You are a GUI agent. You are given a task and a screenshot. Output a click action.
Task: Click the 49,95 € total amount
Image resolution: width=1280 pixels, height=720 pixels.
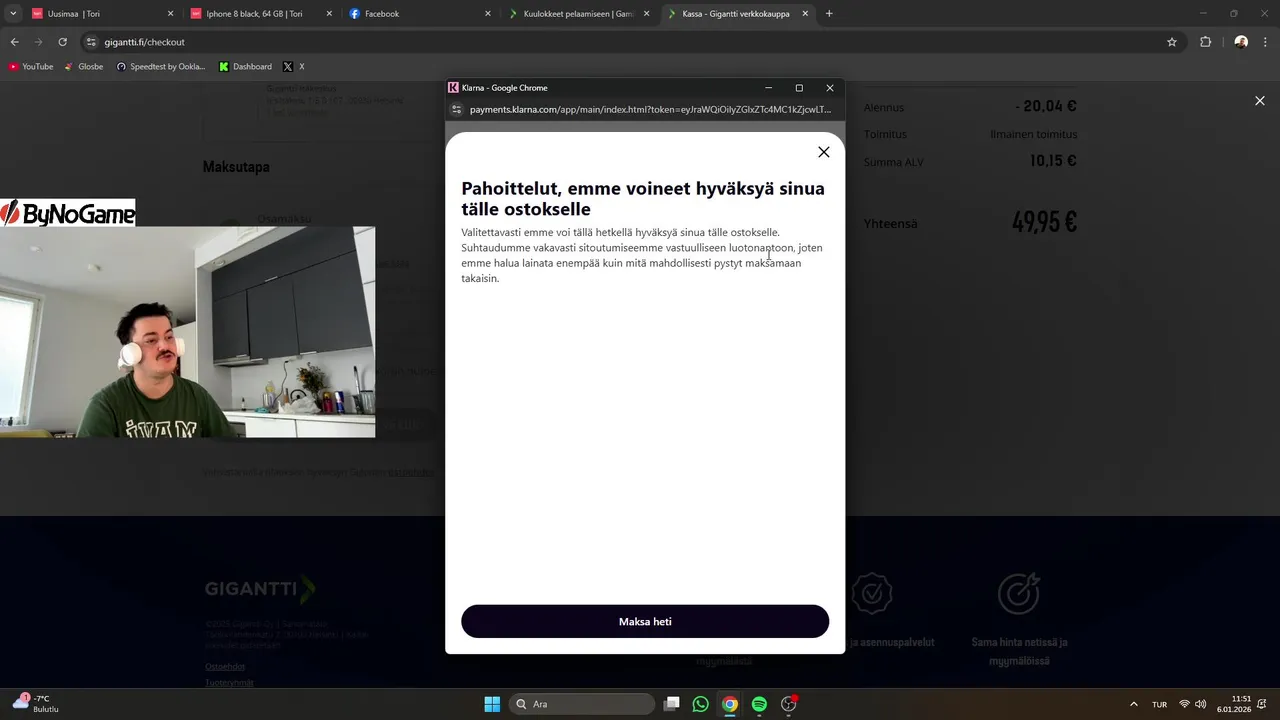pos(1044,221)
